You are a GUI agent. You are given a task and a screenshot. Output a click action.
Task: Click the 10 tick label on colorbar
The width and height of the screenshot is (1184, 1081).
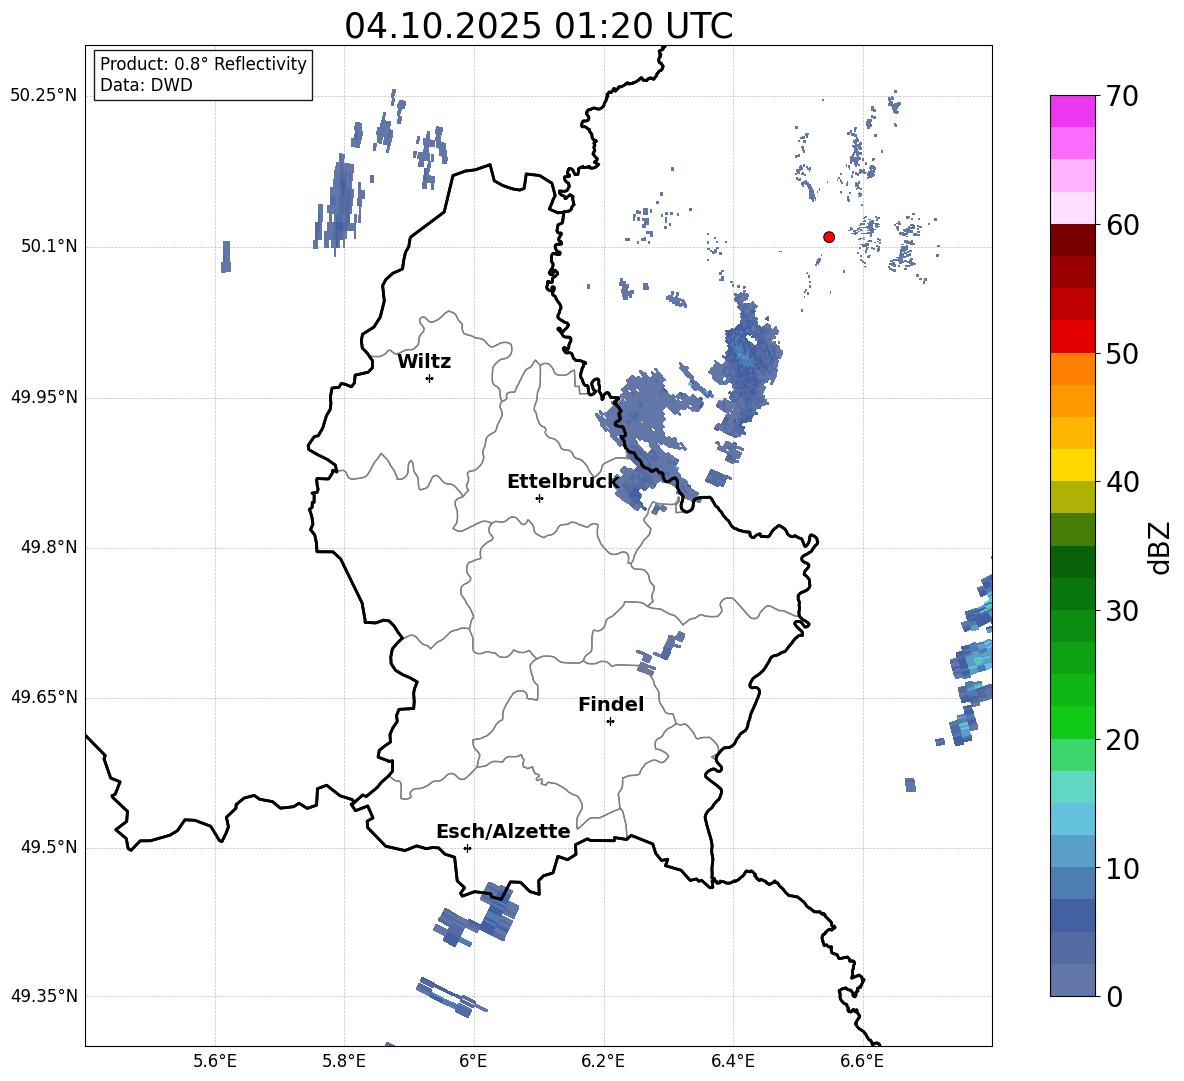[1123, 869]
